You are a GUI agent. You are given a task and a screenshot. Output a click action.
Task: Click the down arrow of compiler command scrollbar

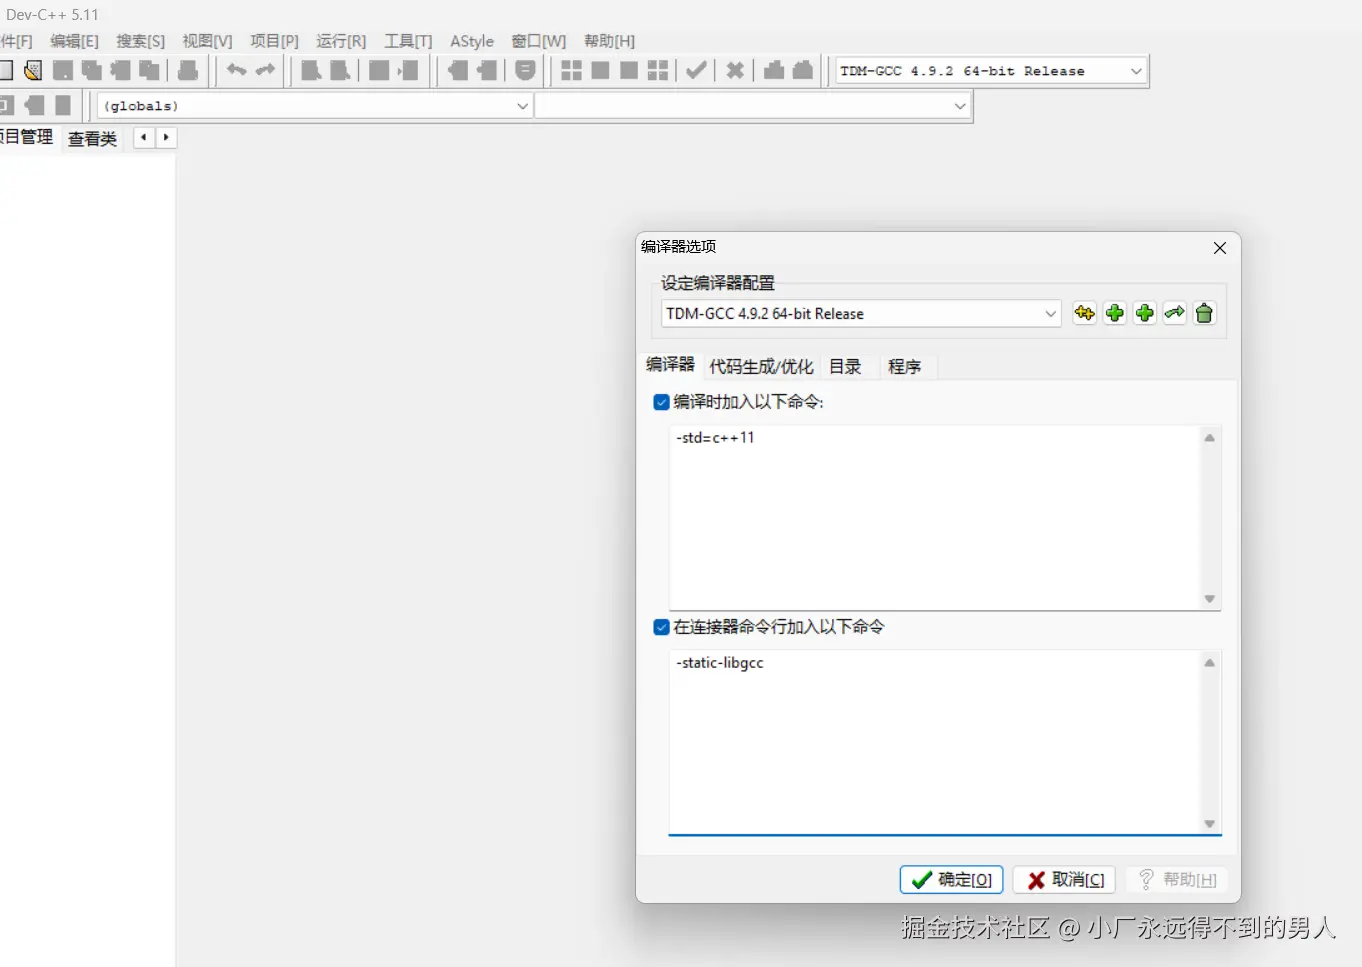coord(1210,599)
